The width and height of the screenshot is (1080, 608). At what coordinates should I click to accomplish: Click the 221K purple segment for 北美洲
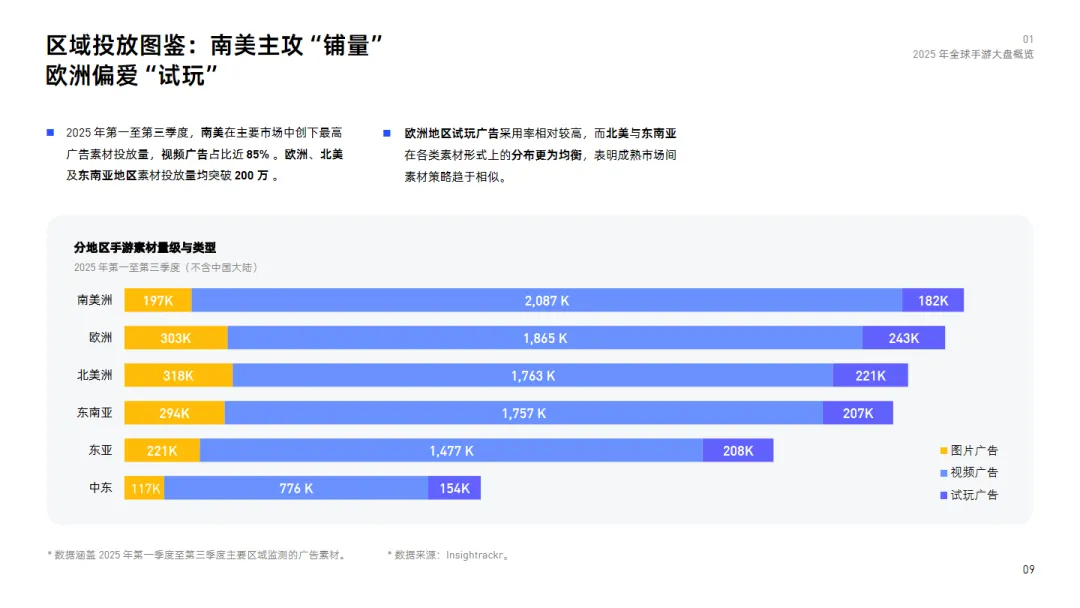tap(871, 375)
